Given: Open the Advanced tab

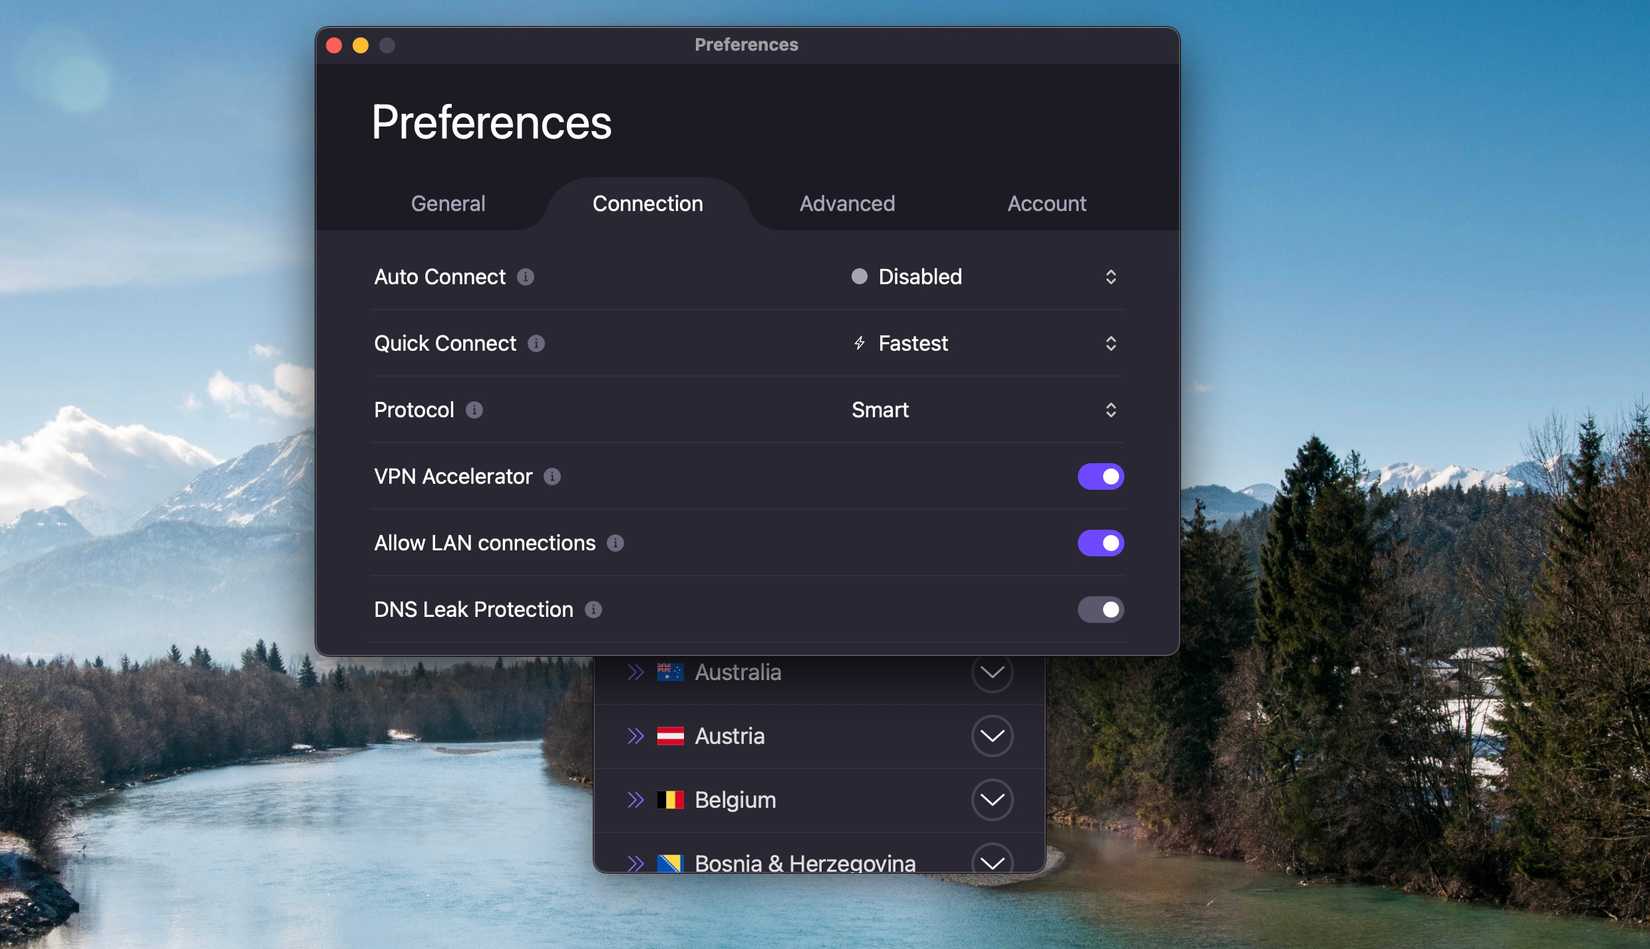Looking at the screenshot, I should (847, 204).
